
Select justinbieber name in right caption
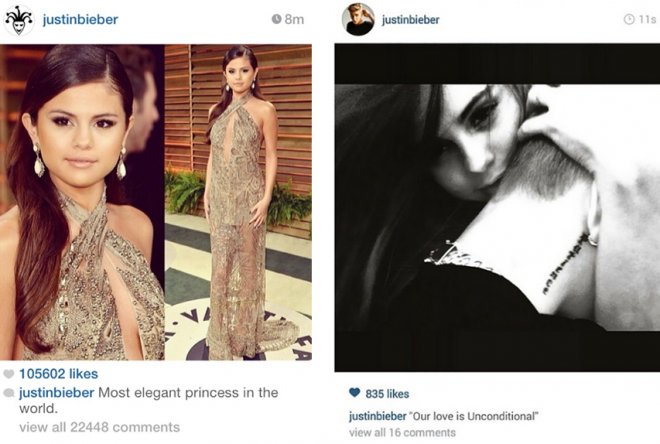pos(378,416)
